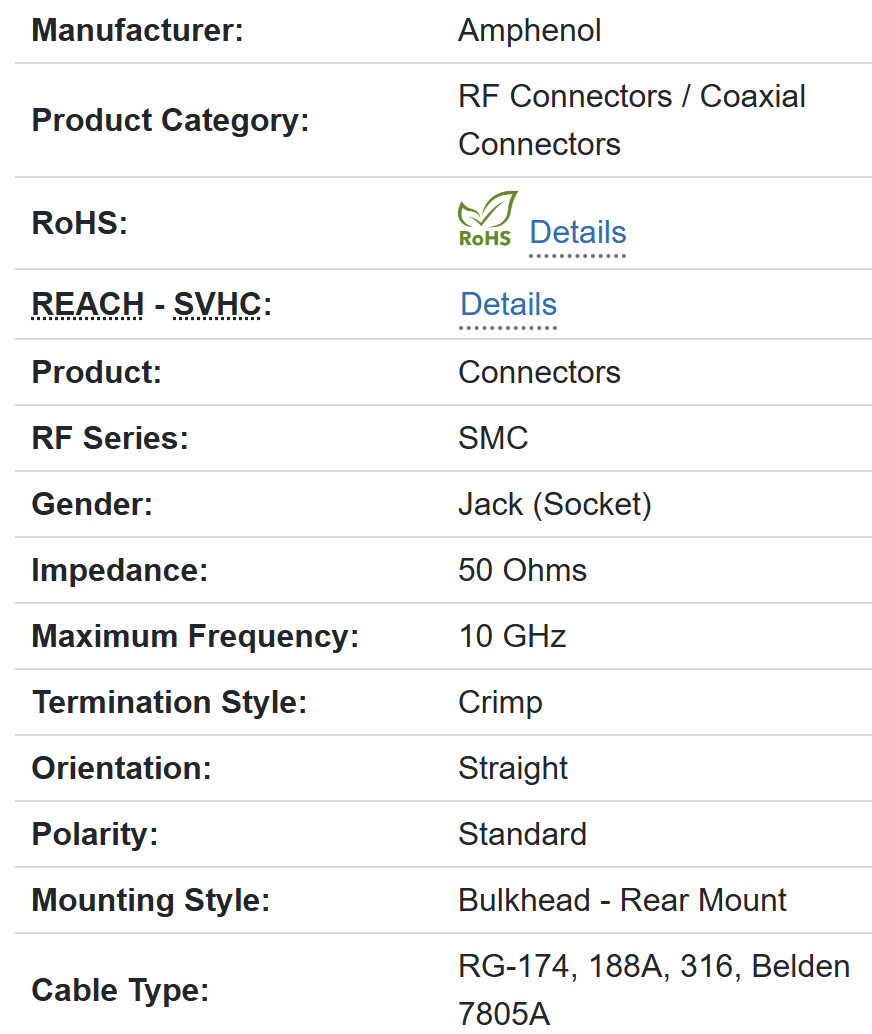Open the RoHS Details link

pos(577,232)
